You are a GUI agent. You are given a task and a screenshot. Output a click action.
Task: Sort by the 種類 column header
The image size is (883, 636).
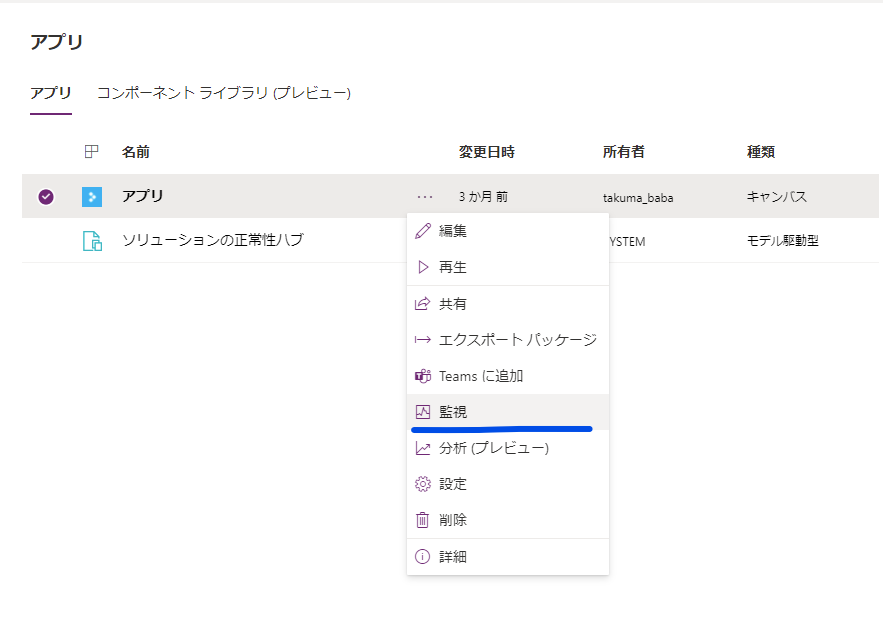click(x=761, y=152)
